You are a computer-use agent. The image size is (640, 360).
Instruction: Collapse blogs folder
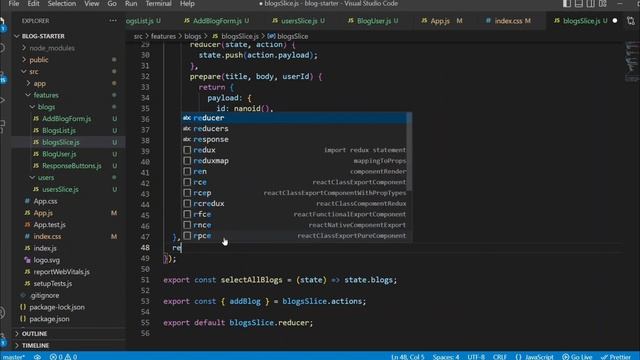46,107
